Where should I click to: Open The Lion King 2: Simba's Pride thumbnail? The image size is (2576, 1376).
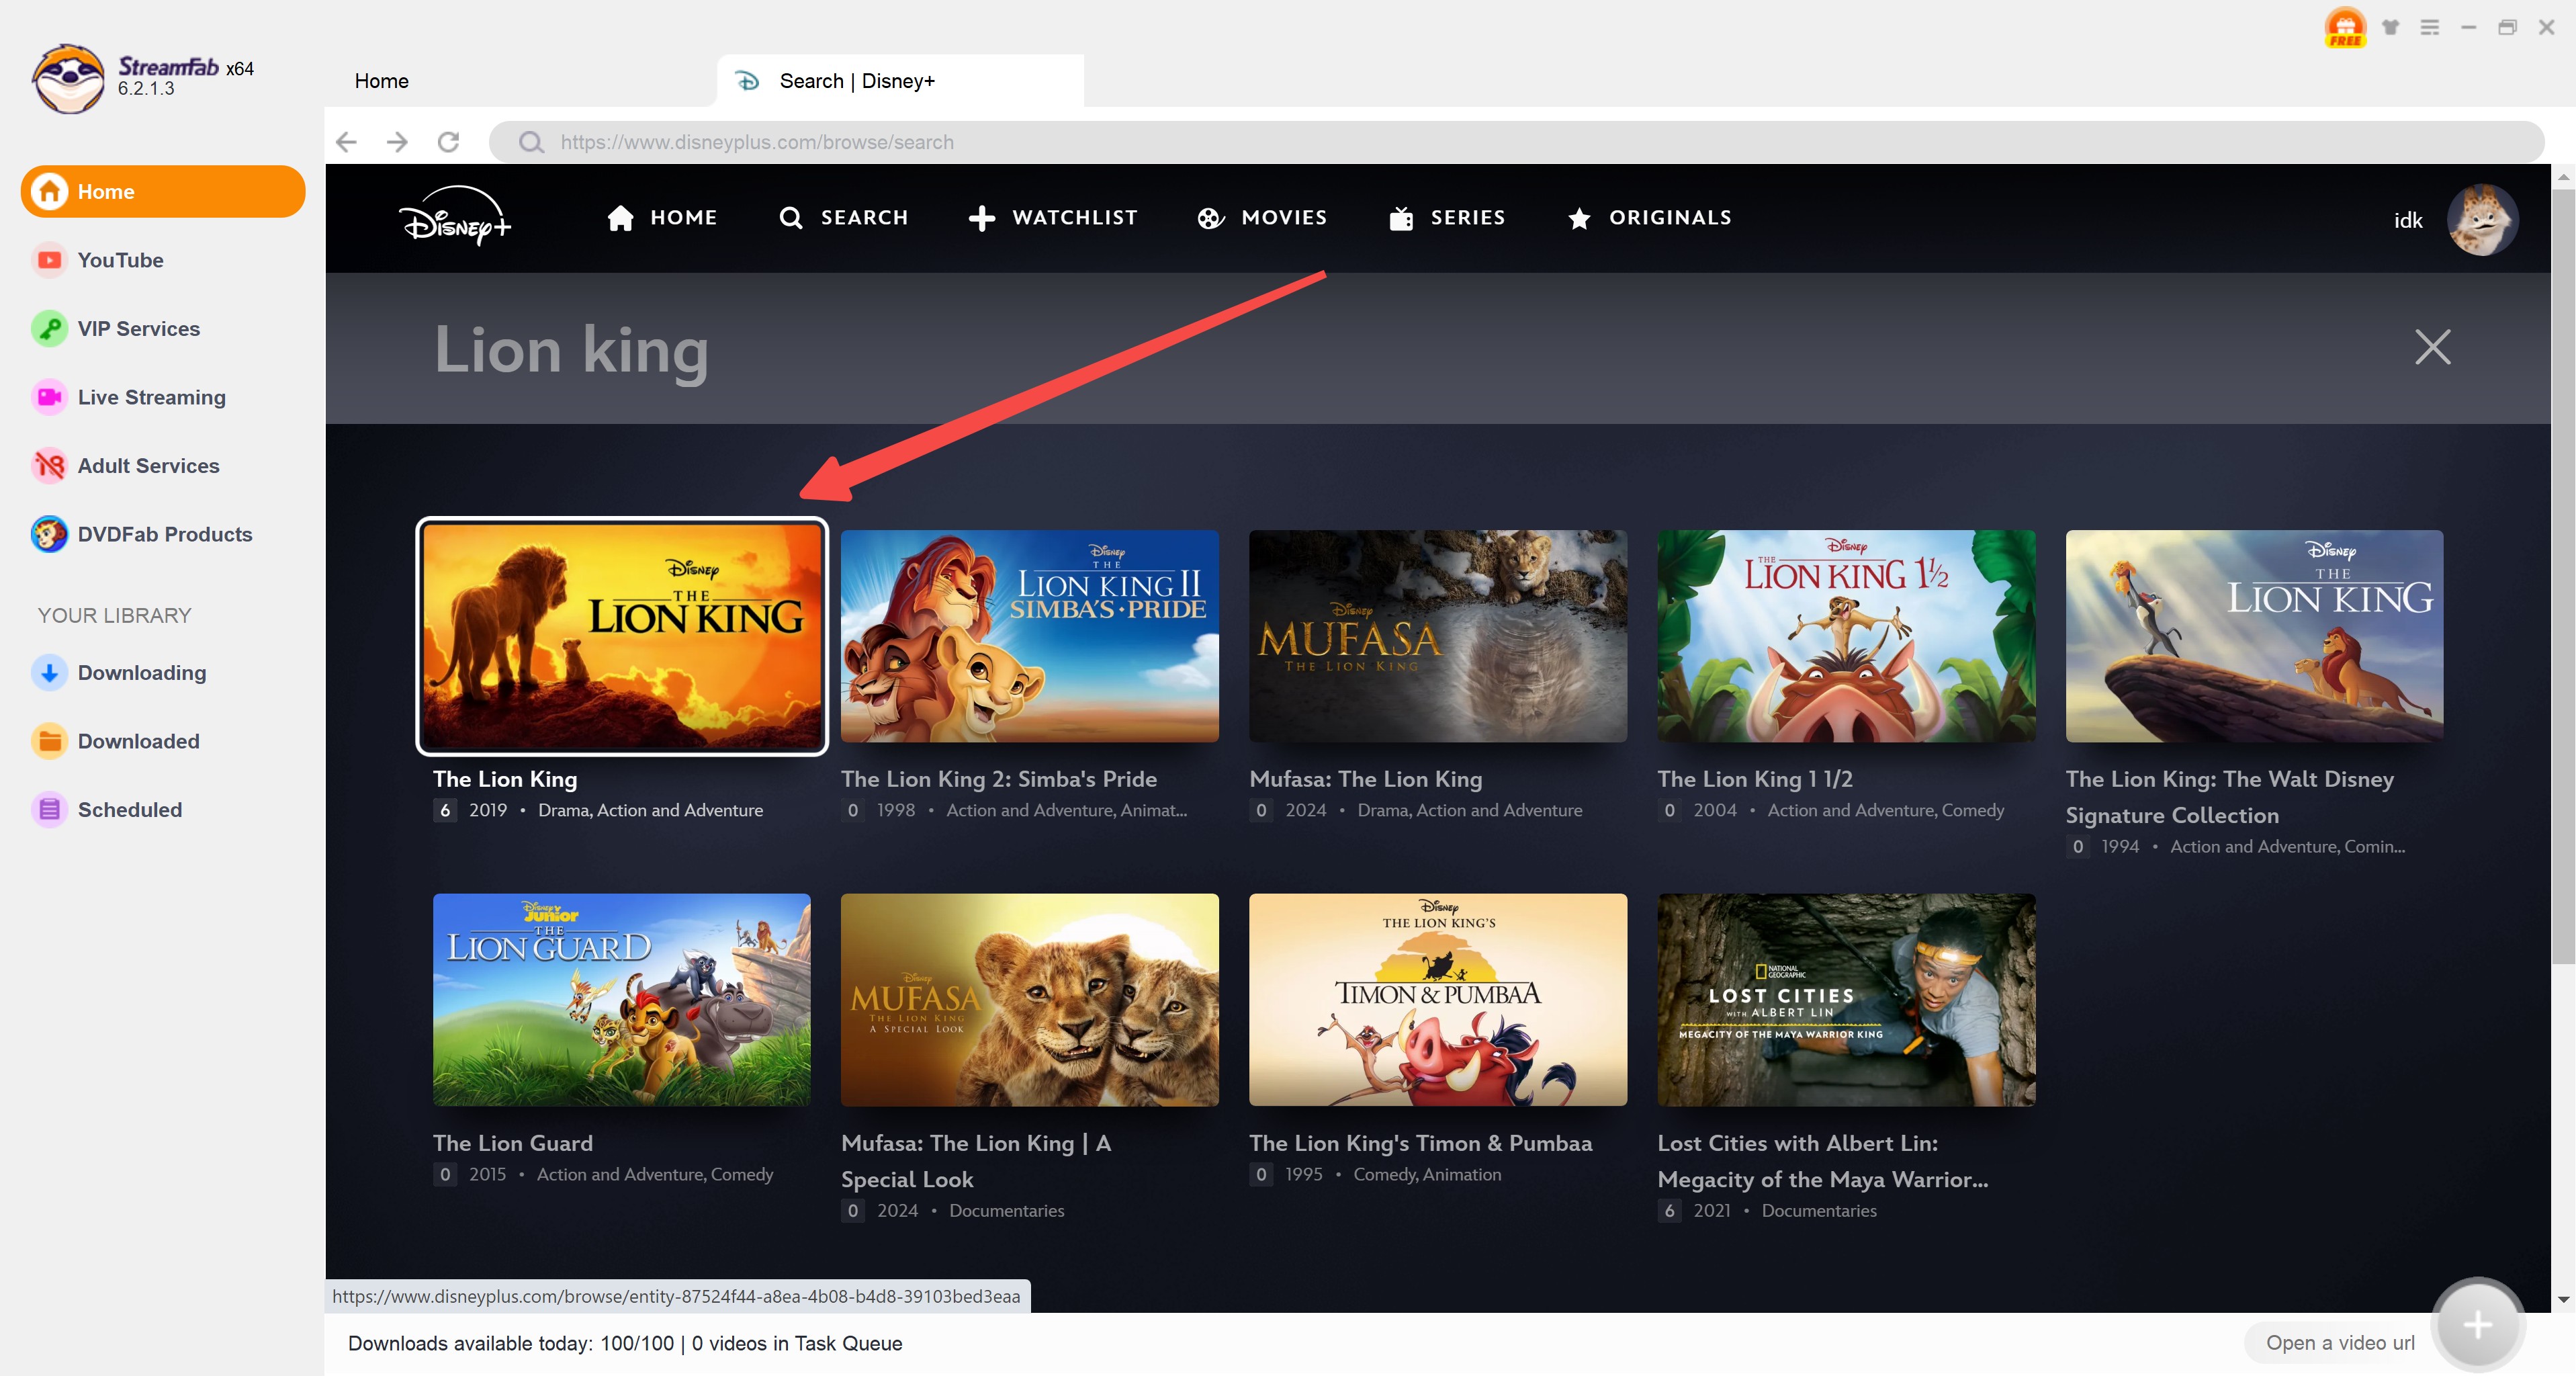coord(1029,636)
